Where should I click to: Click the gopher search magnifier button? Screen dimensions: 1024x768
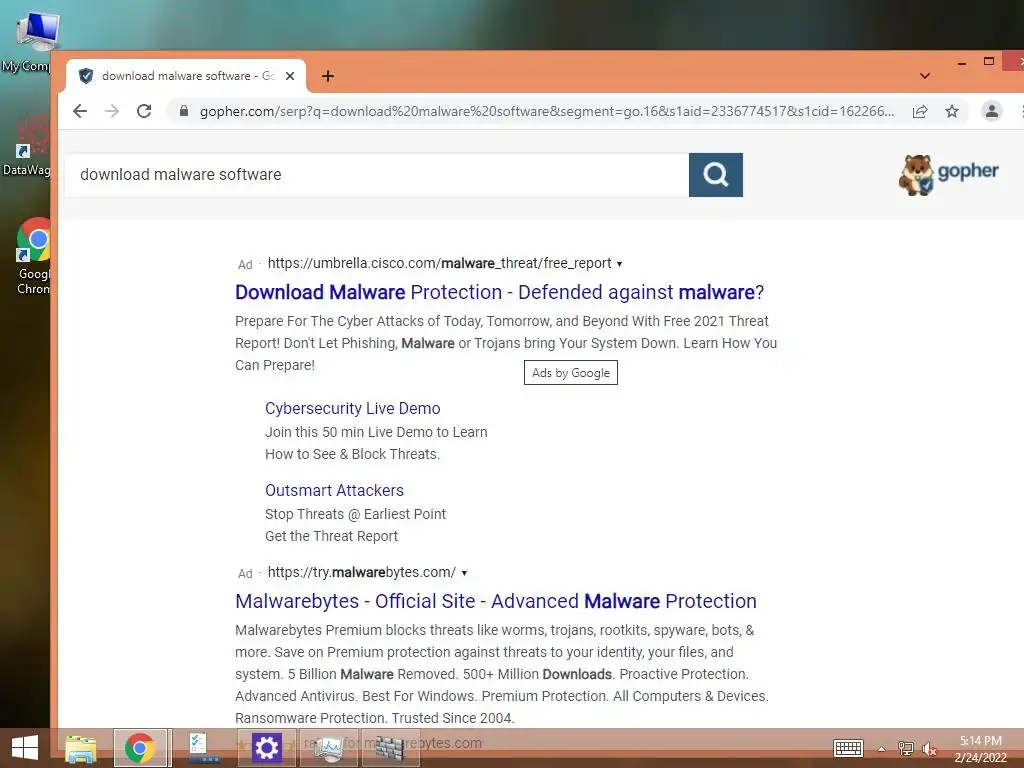[x=716, y=174]
